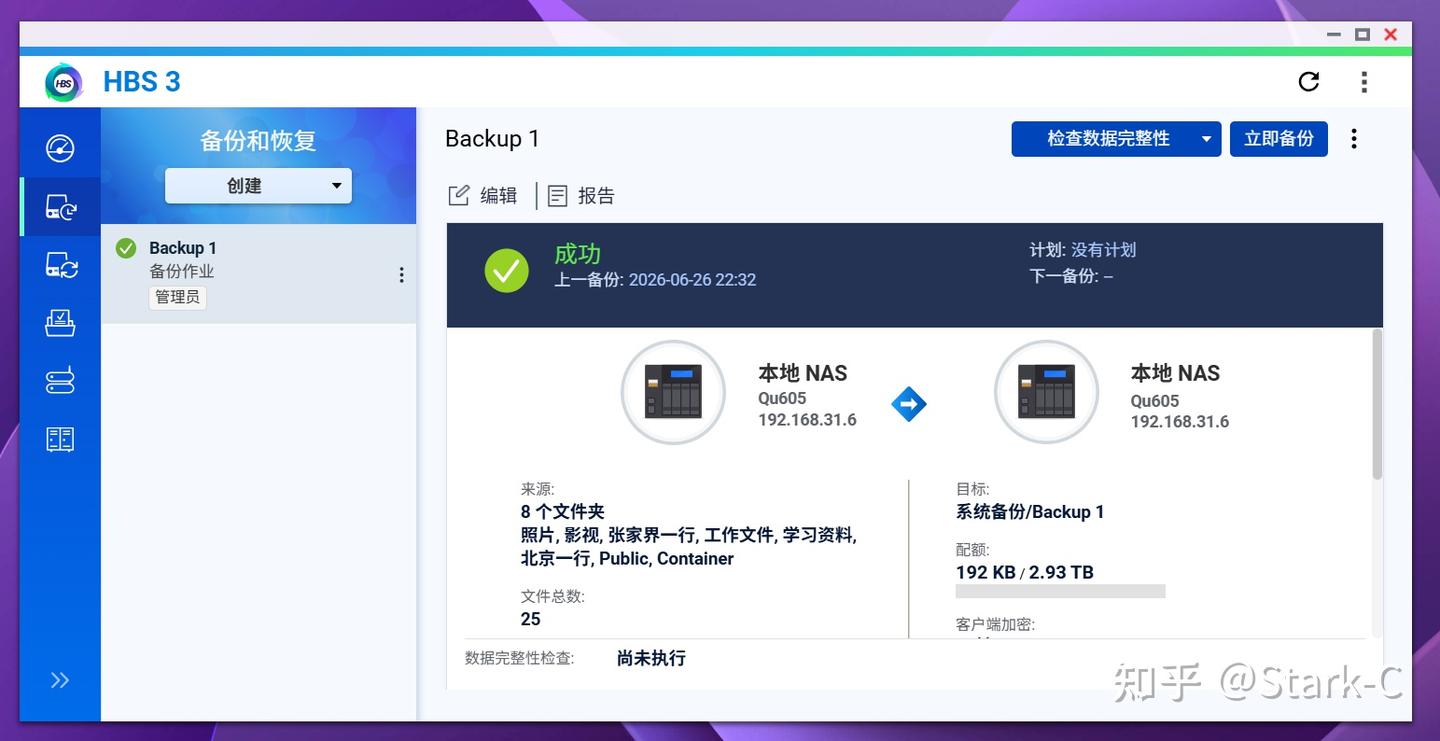This screenshot has height=741, width=1440.
Task: Refresh HBS 3 with the reload icon
Action: (1308, 82)
